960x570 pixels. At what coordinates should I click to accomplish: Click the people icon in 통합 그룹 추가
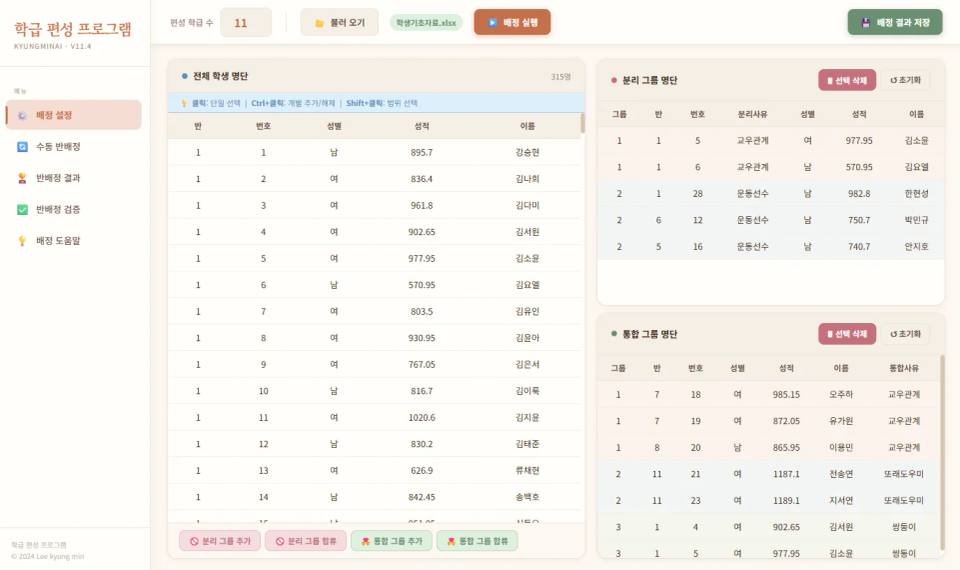click(366, 541)
